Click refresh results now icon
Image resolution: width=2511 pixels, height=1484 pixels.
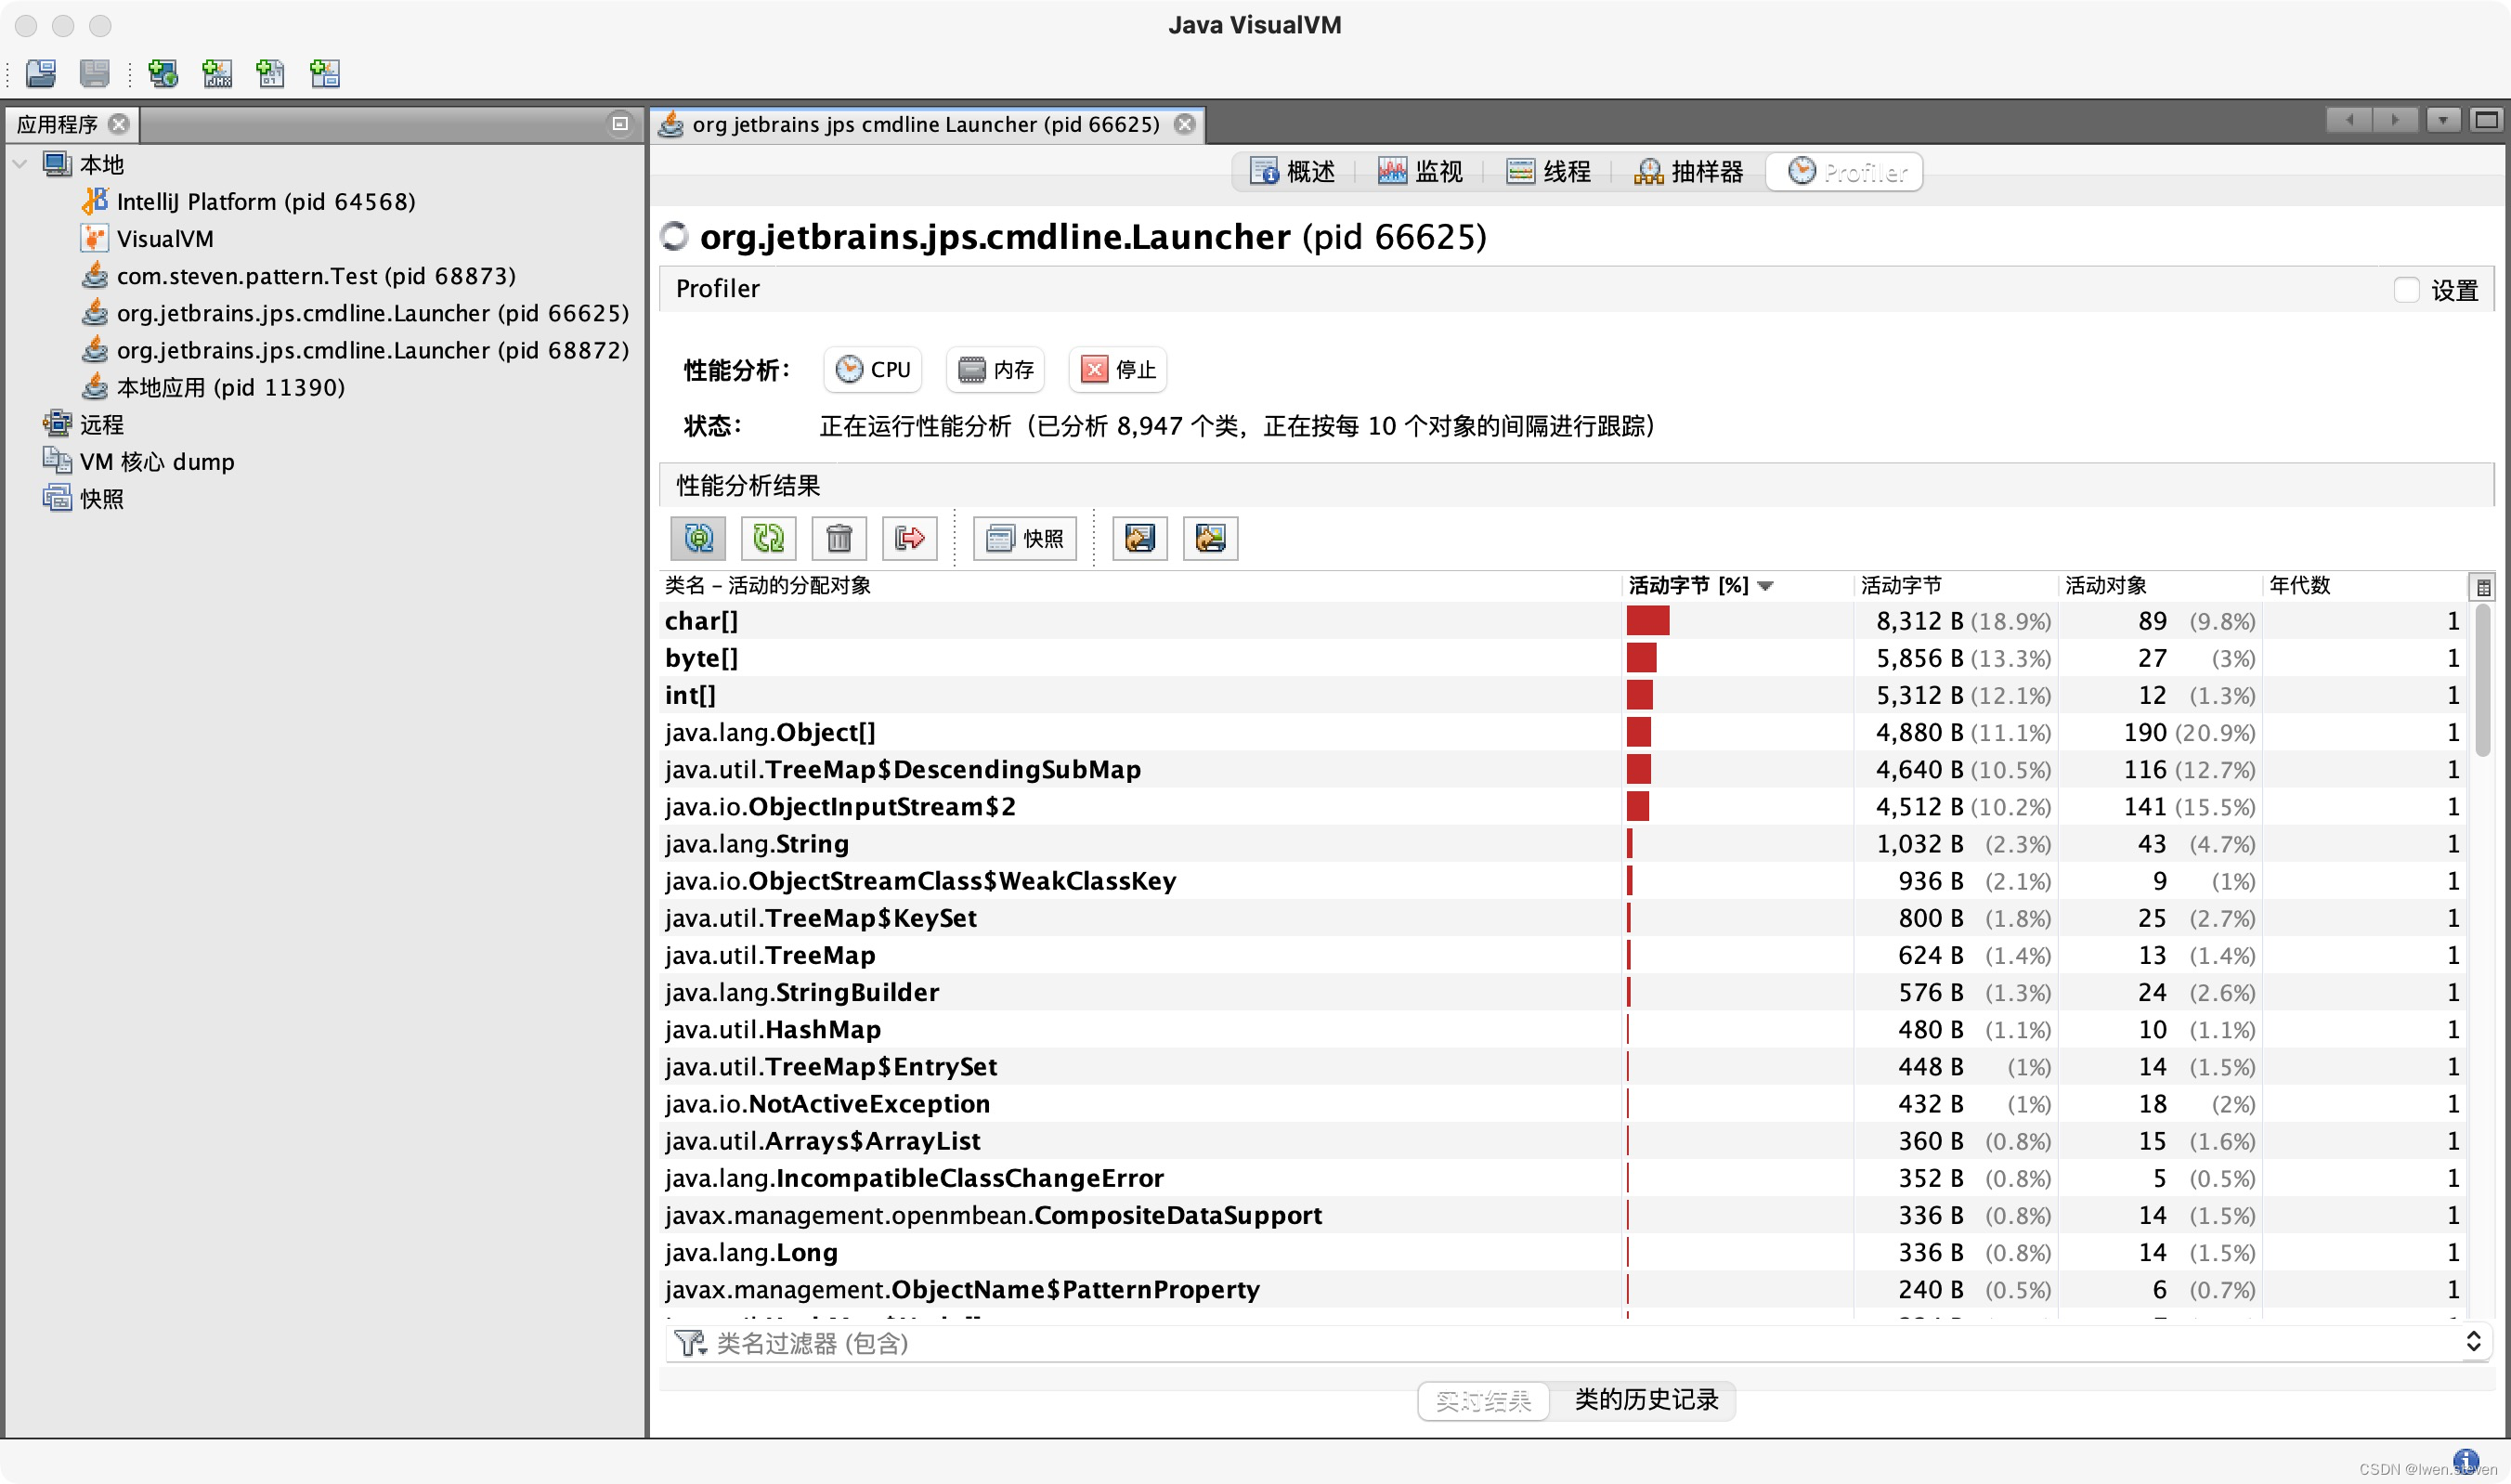(x=768, y=538)
